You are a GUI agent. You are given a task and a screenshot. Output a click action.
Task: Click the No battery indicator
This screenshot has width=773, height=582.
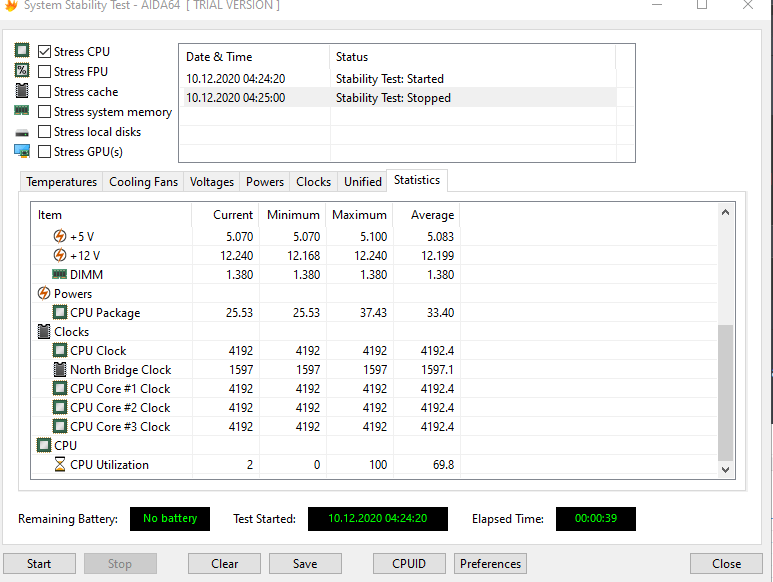pyautogui.click(x=170, y=518)
